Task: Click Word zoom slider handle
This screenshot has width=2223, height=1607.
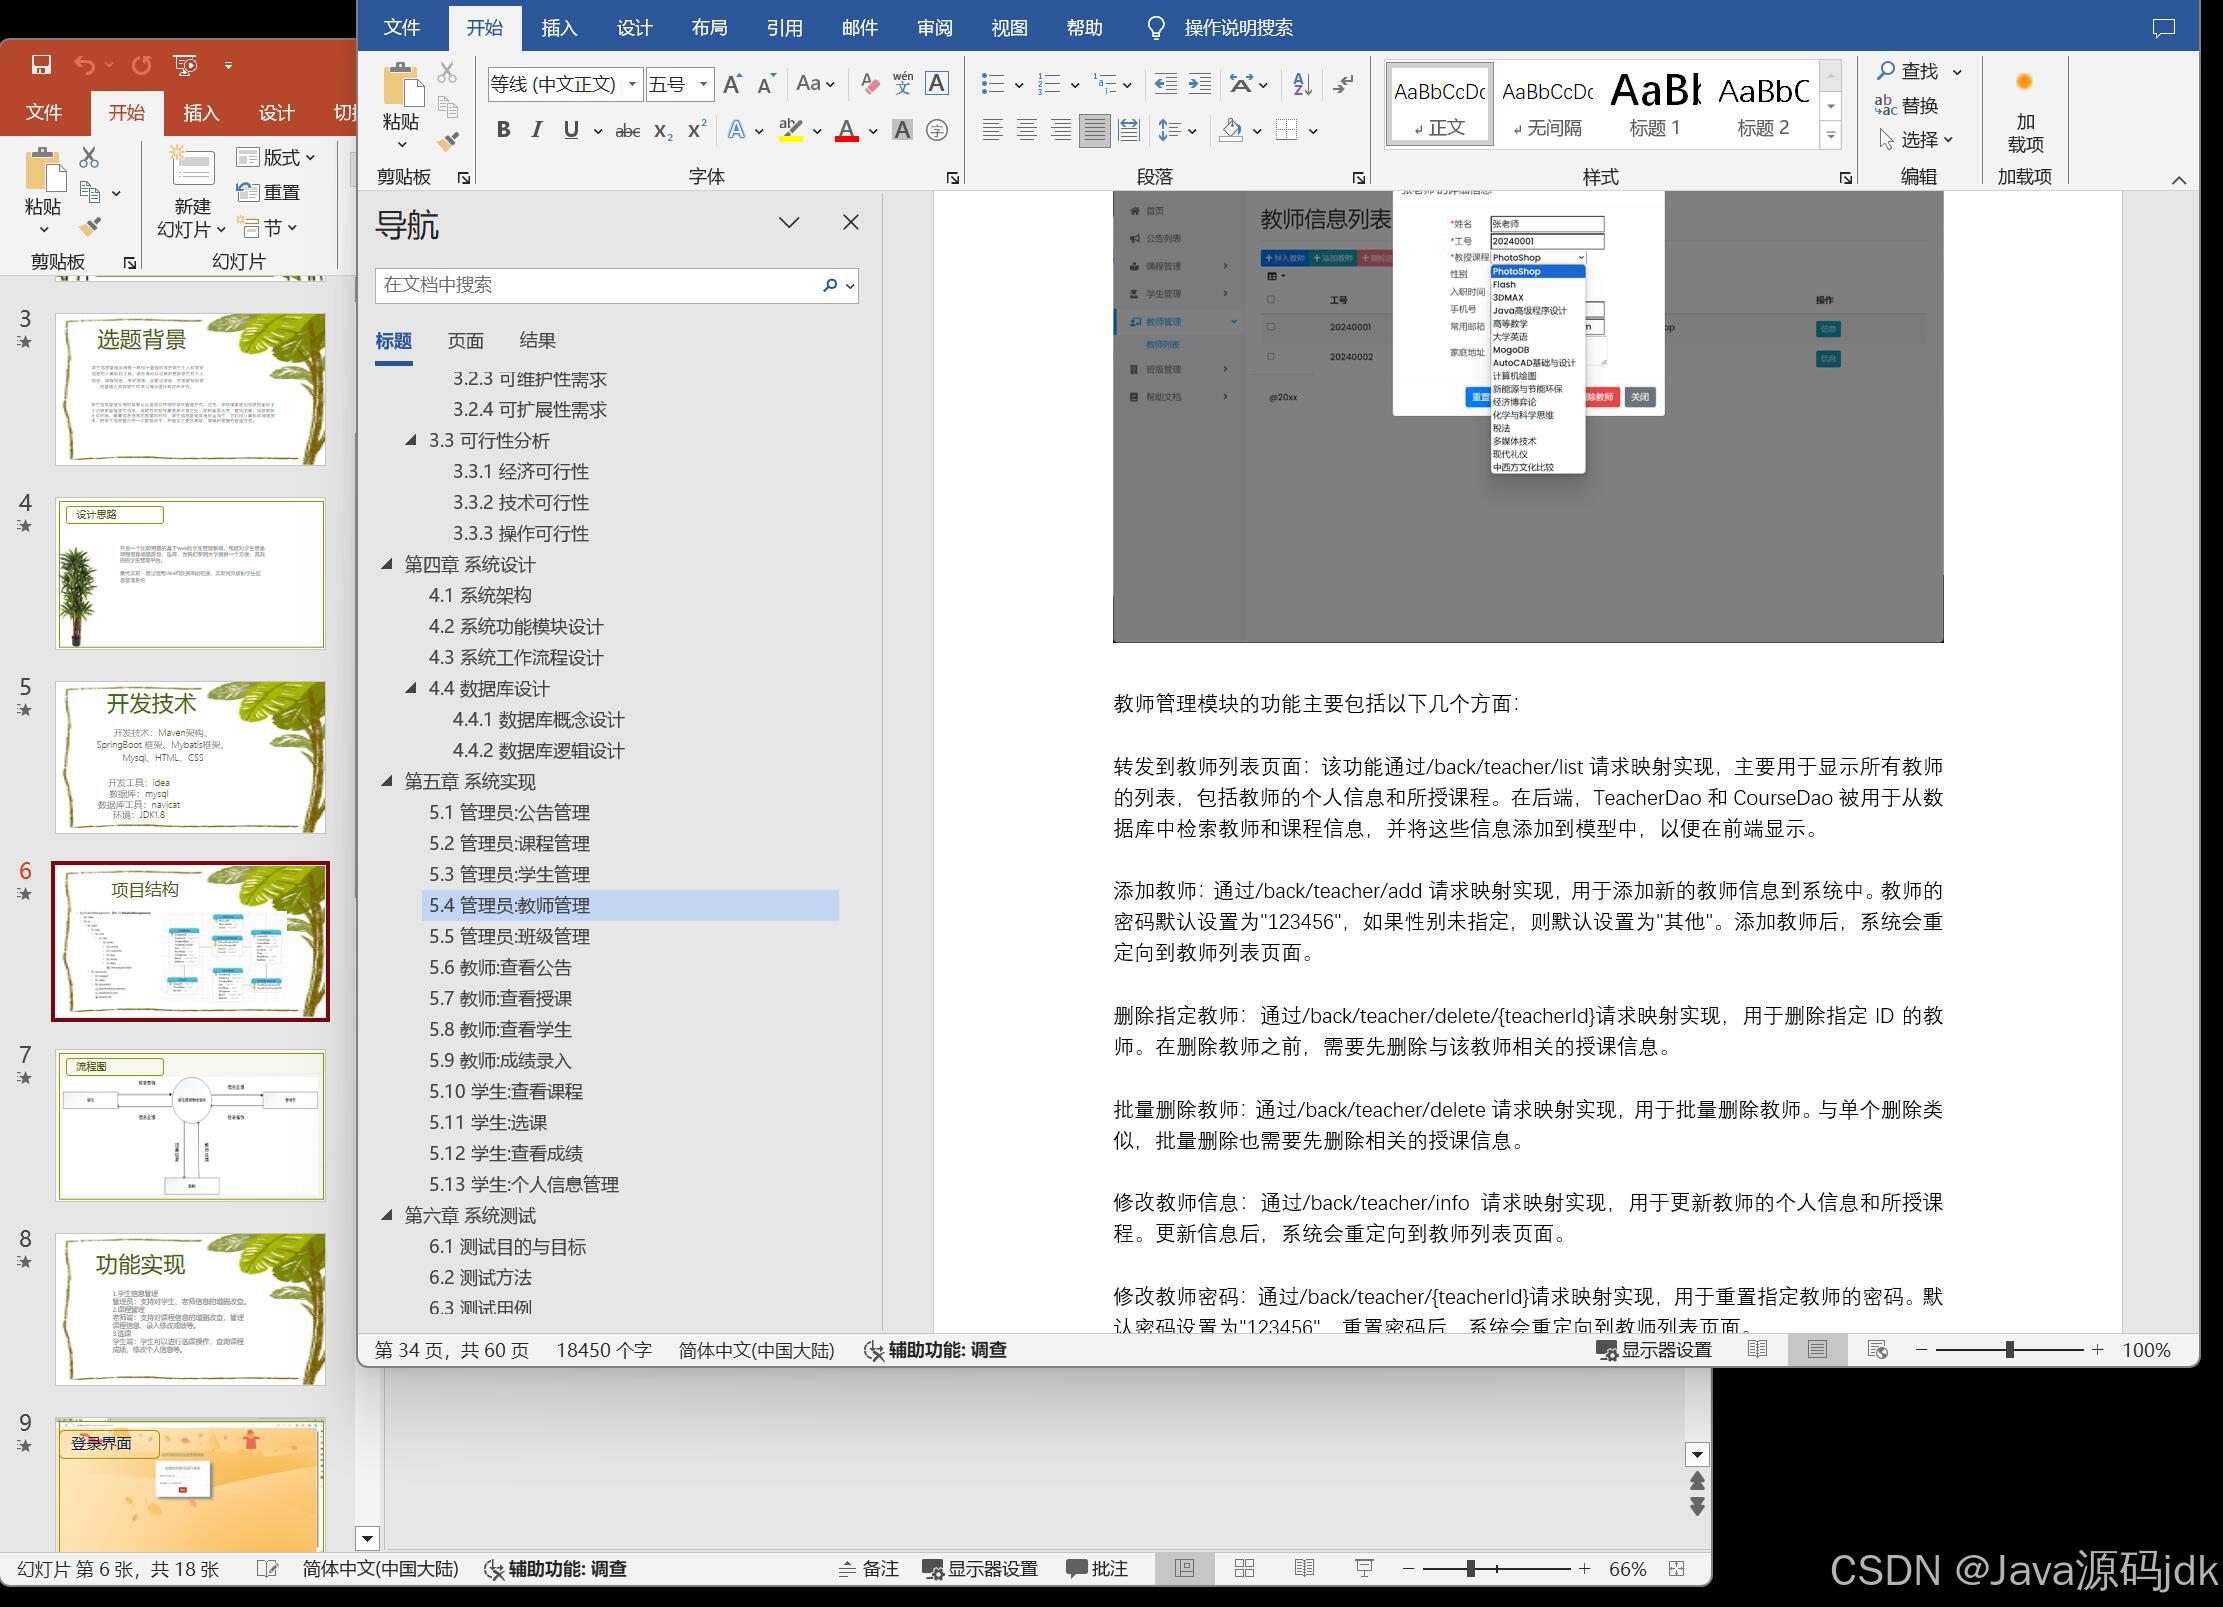Action: tap(2009, 1349)
